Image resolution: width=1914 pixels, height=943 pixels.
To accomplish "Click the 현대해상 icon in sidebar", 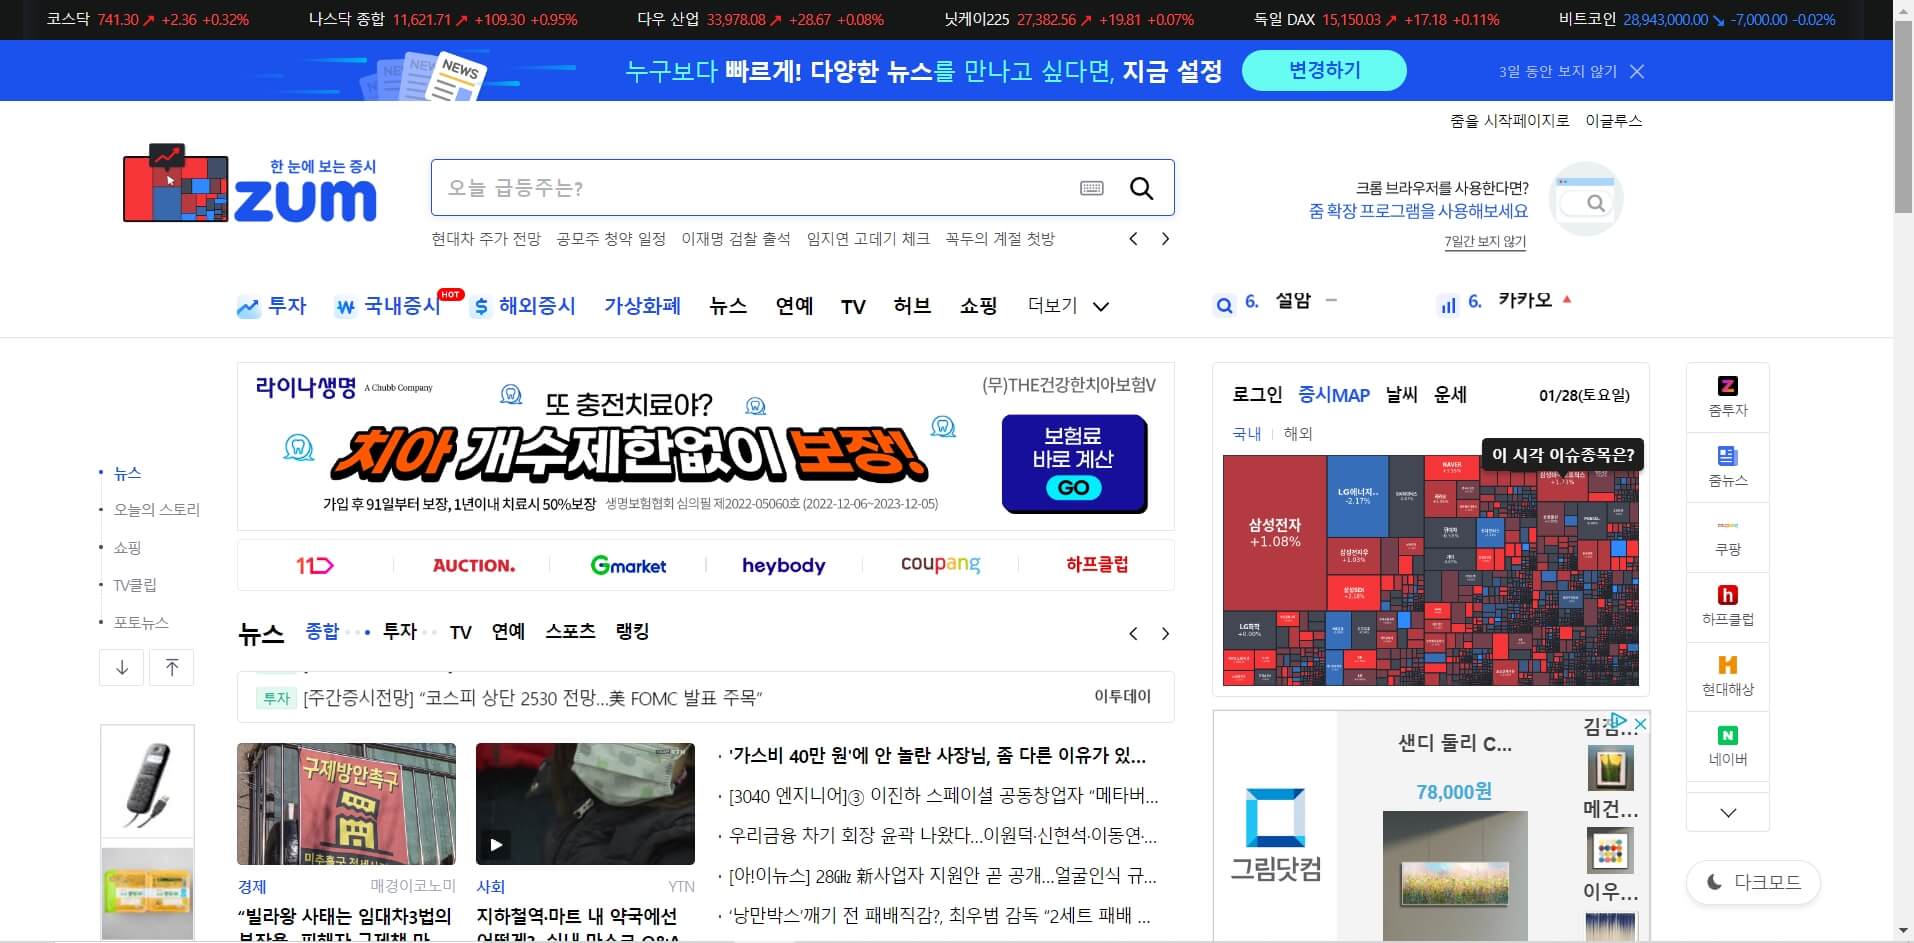I will tap(1727, 677).
